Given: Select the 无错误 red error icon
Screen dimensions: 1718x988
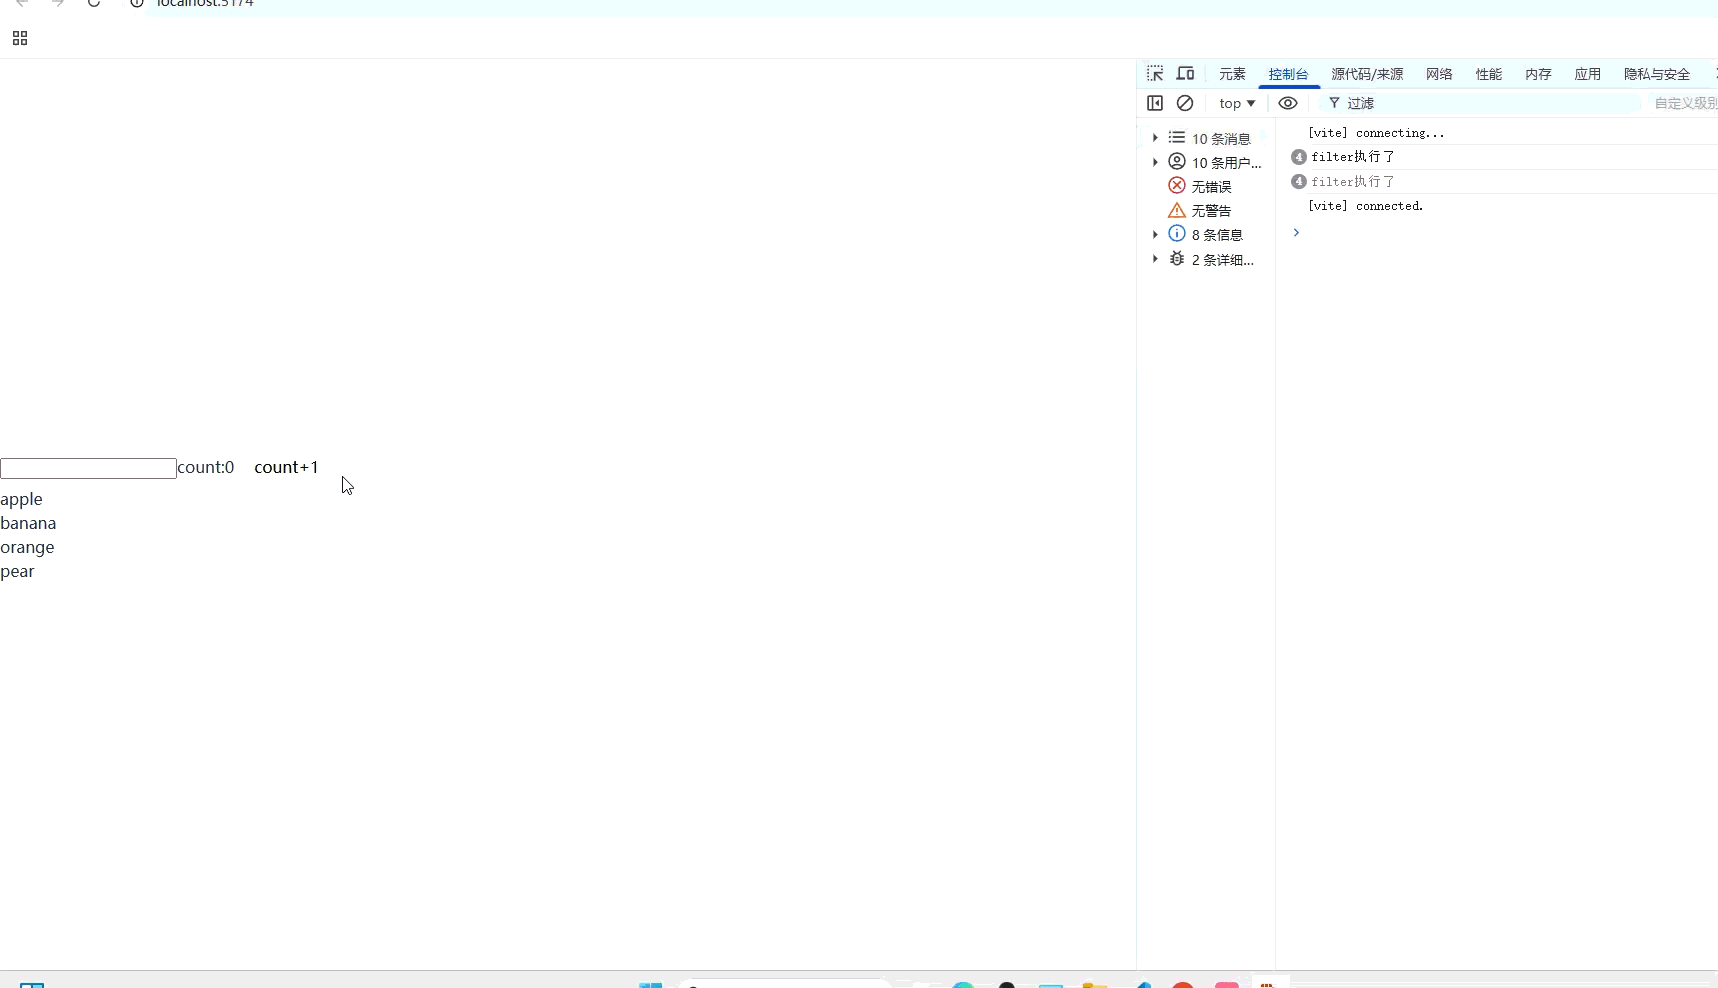Looking at the screenshot, I should click(1177, 186).
